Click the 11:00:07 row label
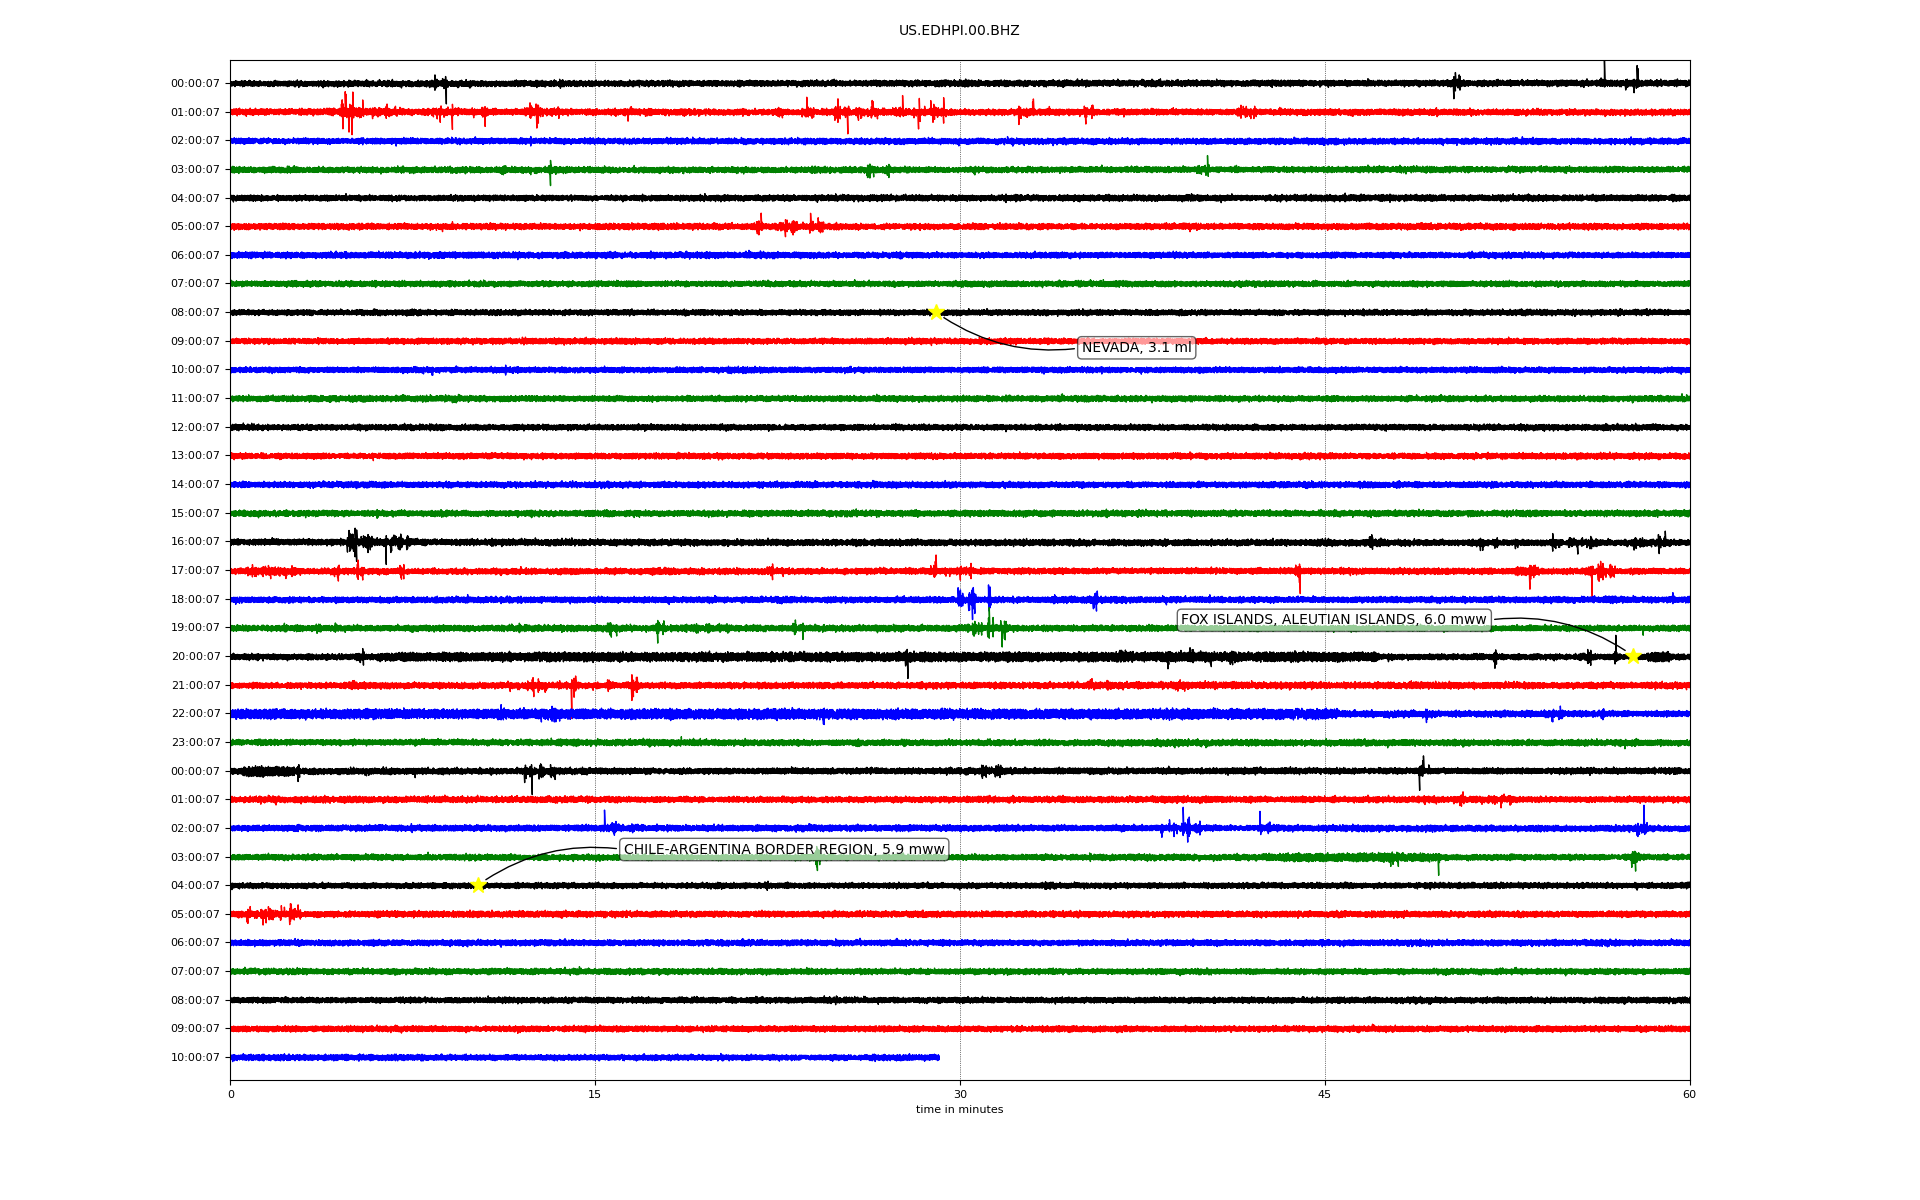1920x1200 pixels. coord(195,399)
